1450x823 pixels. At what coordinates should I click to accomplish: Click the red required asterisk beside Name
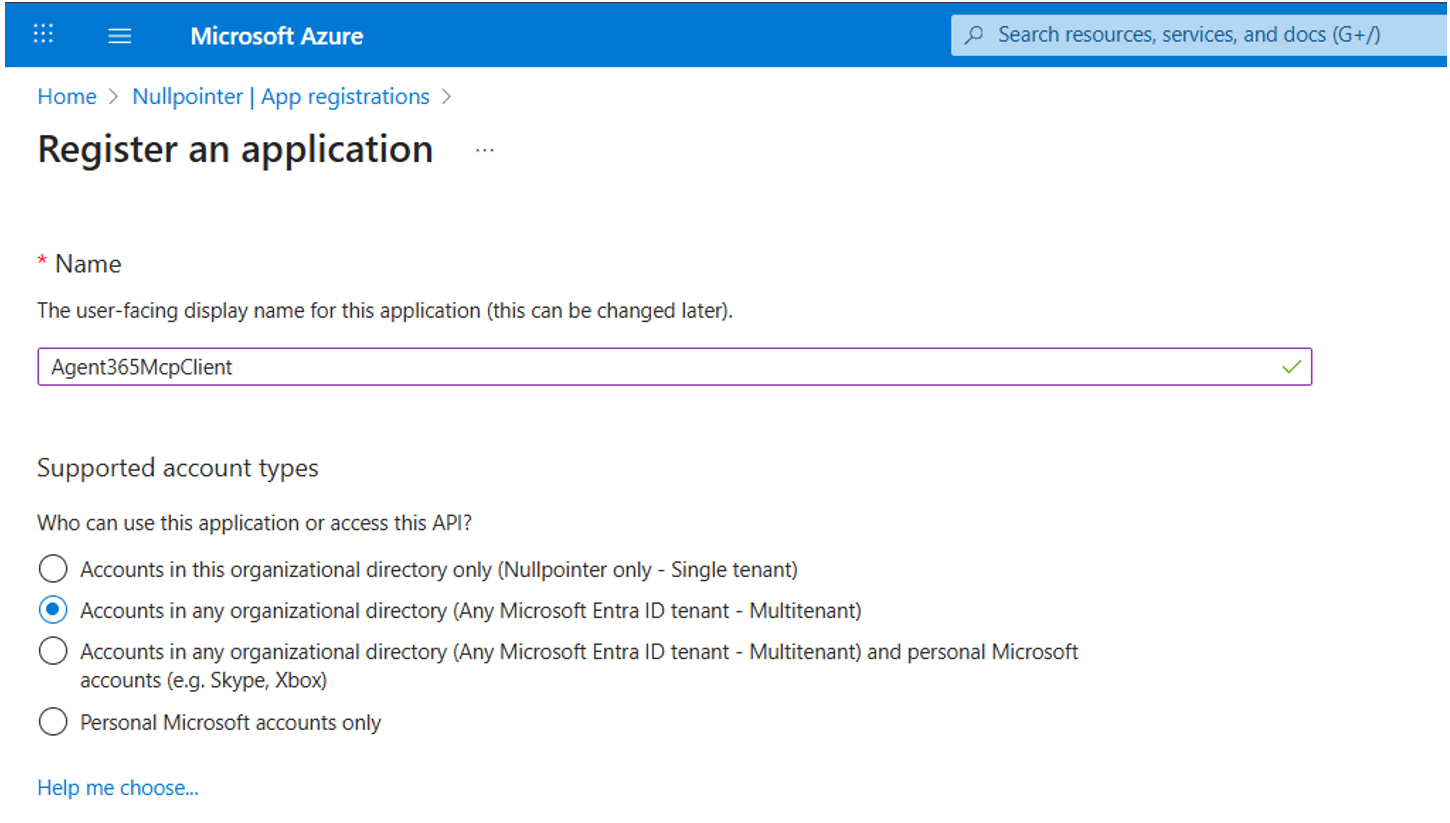point(42,264)
